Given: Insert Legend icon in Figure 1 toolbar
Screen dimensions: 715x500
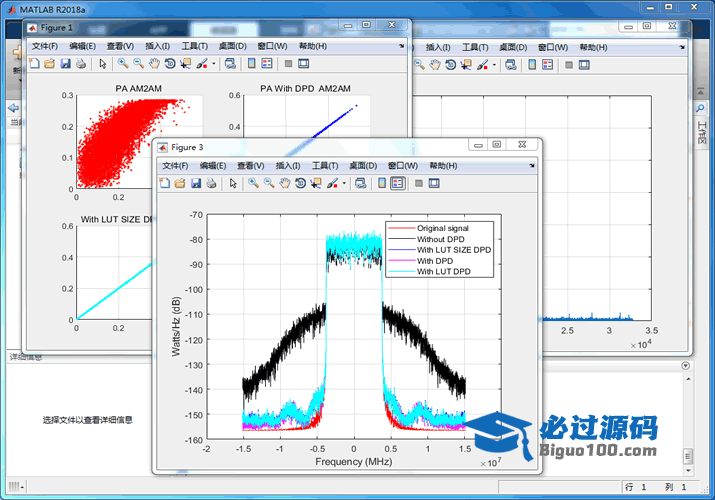Looking at the screenshot, I should [267, 63].
